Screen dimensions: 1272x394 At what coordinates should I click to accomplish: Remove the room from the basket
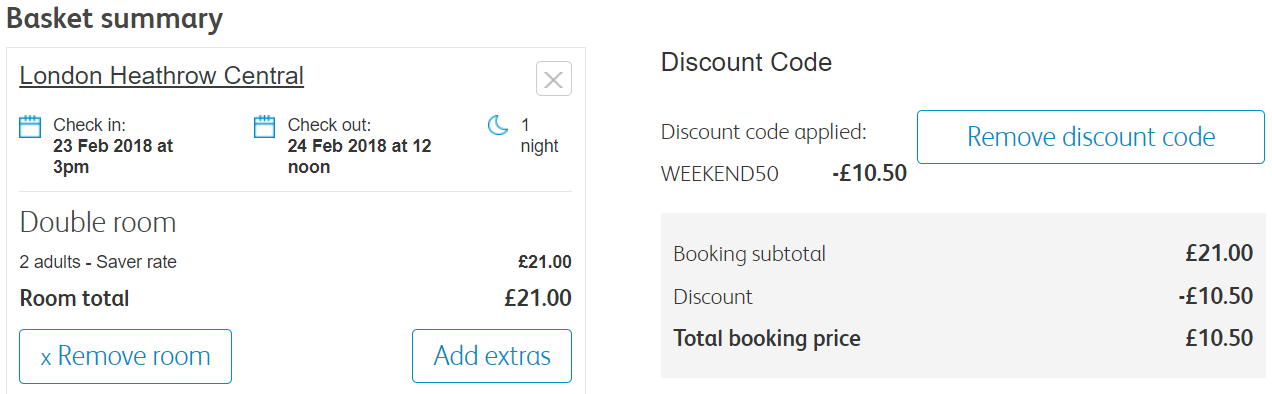[125, 356]
